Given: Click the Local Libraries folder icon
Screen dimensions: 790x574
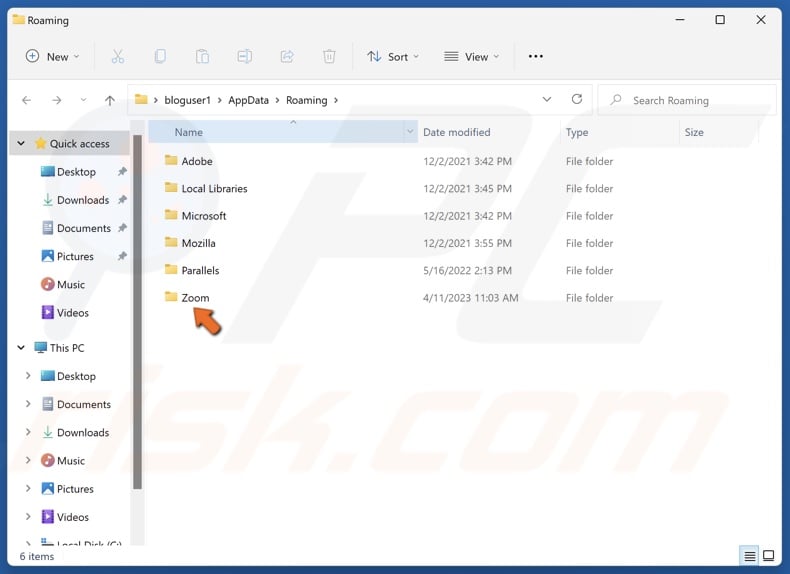Looking at the screenshot, I should point(171,188).
